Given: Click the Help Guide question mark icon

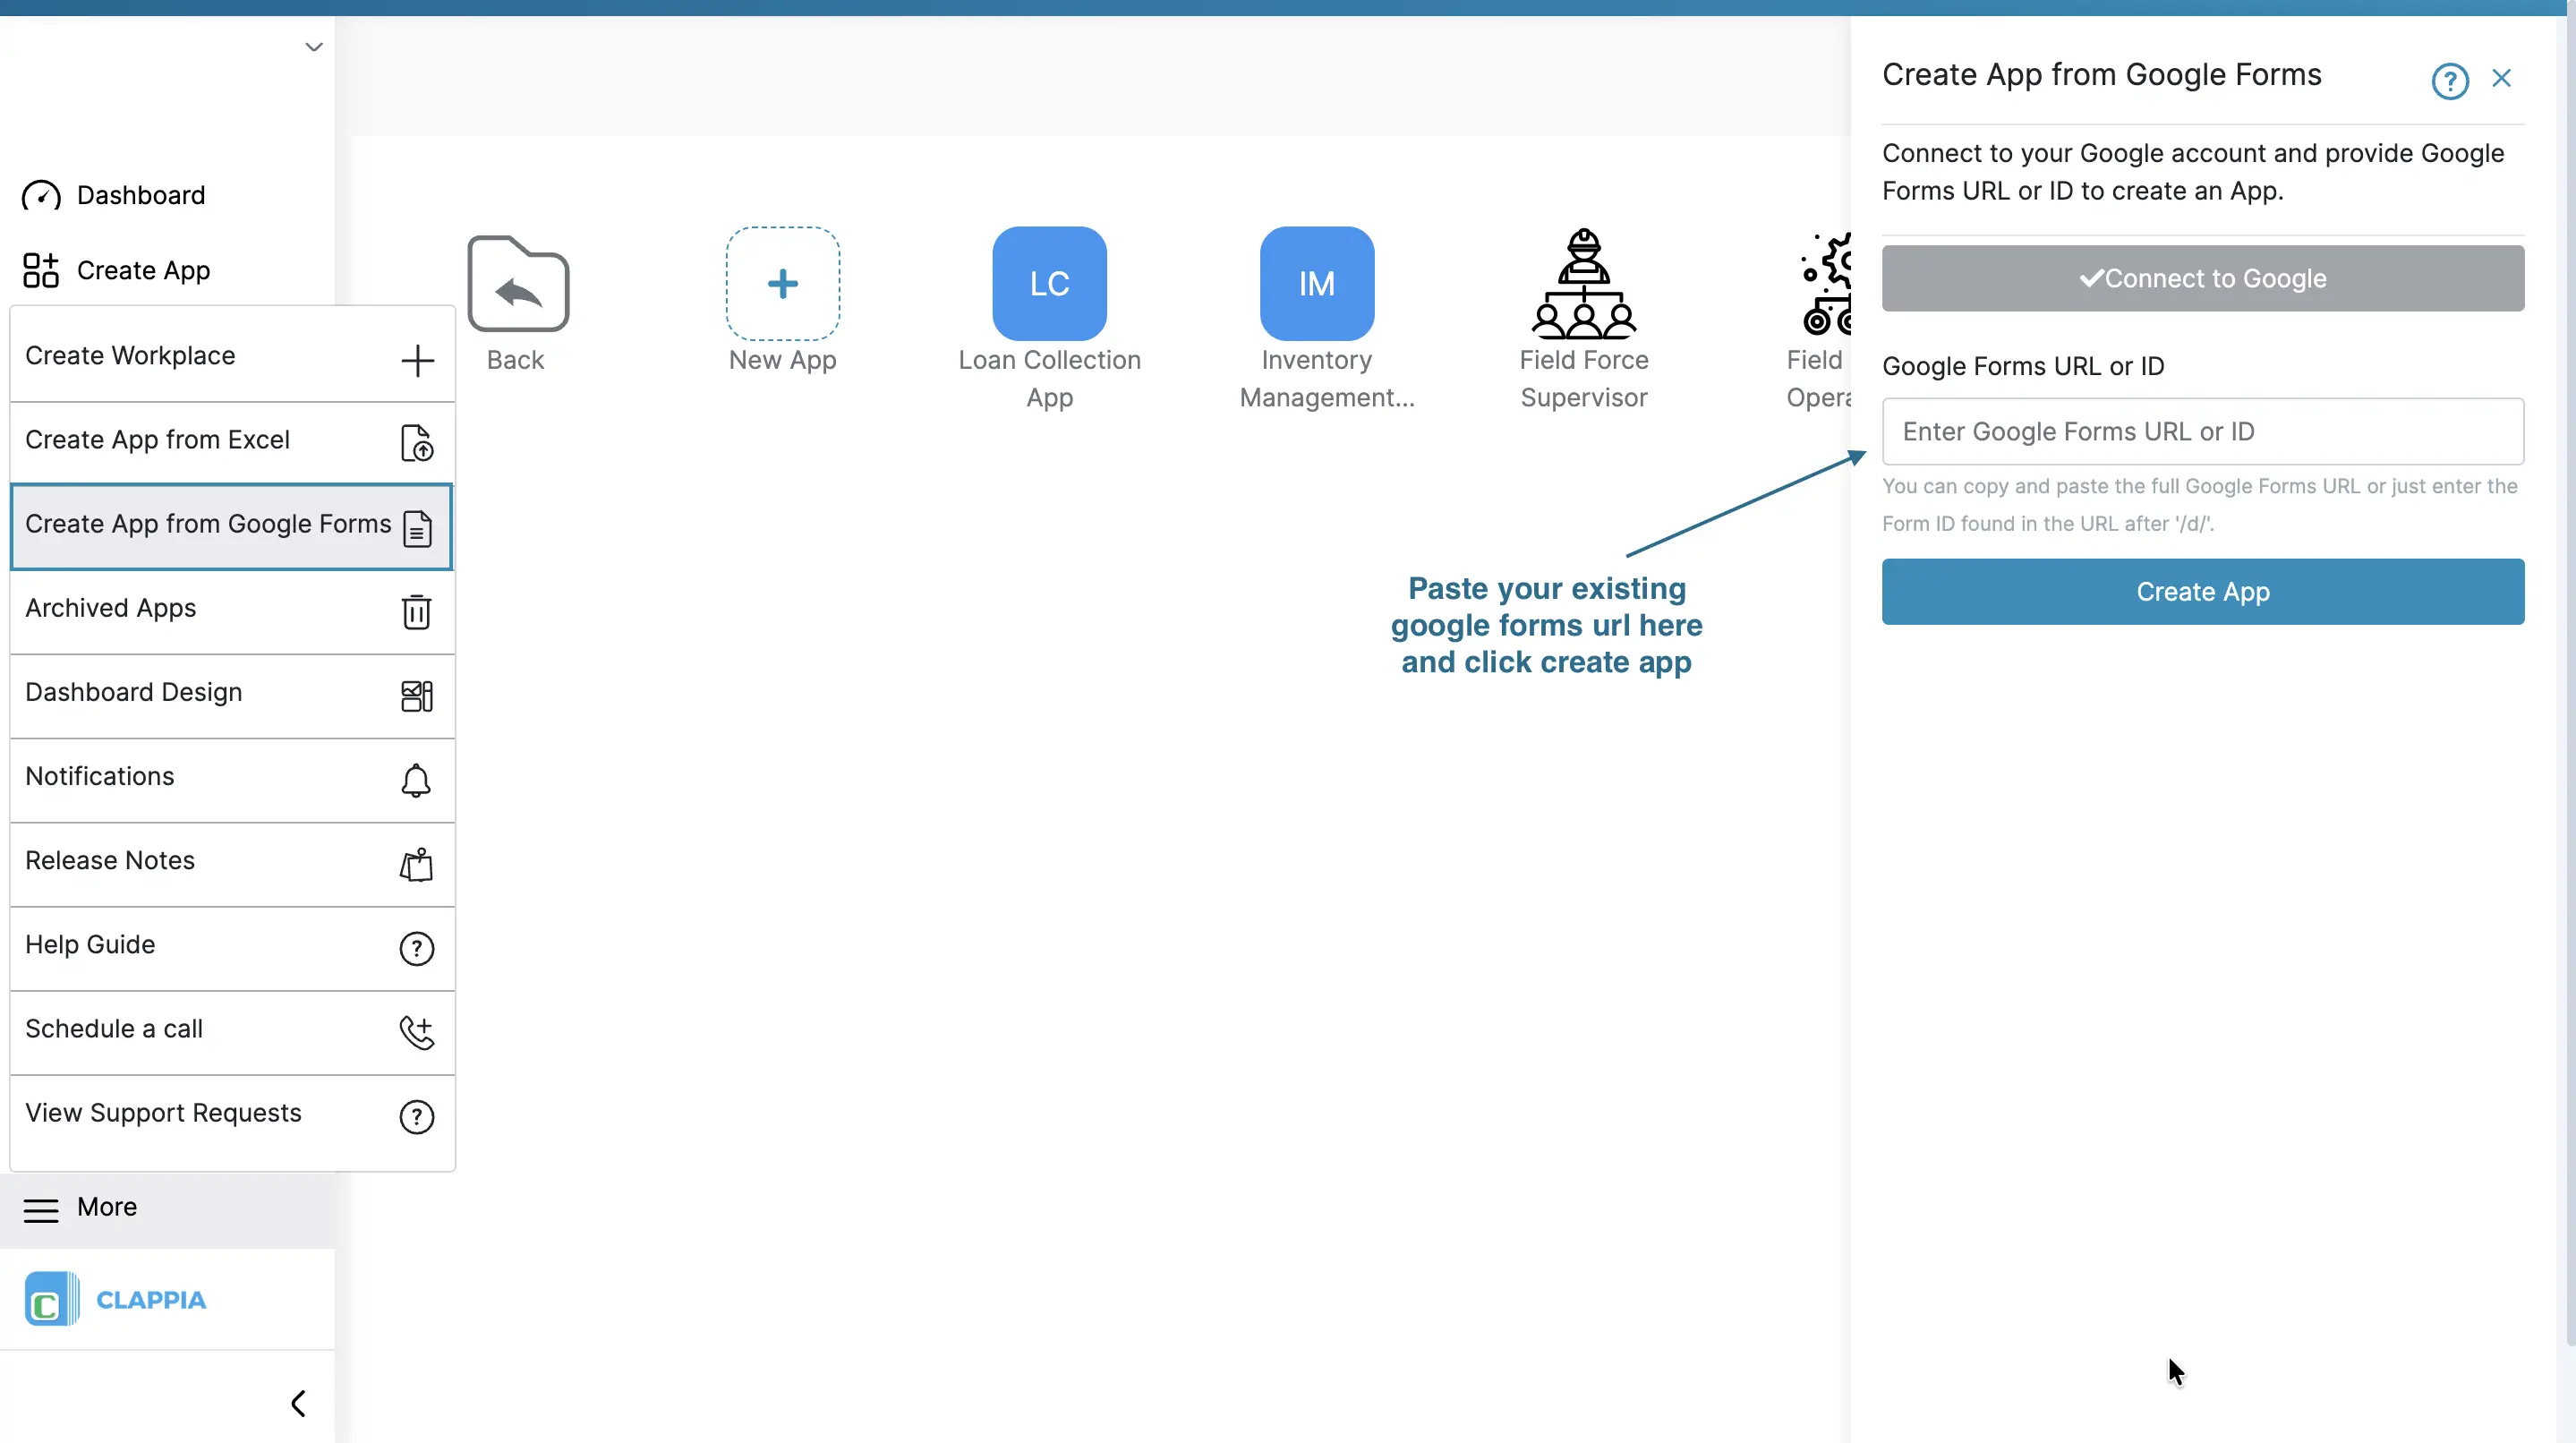Looking at the screenshot, I should (x=417, y=948).
